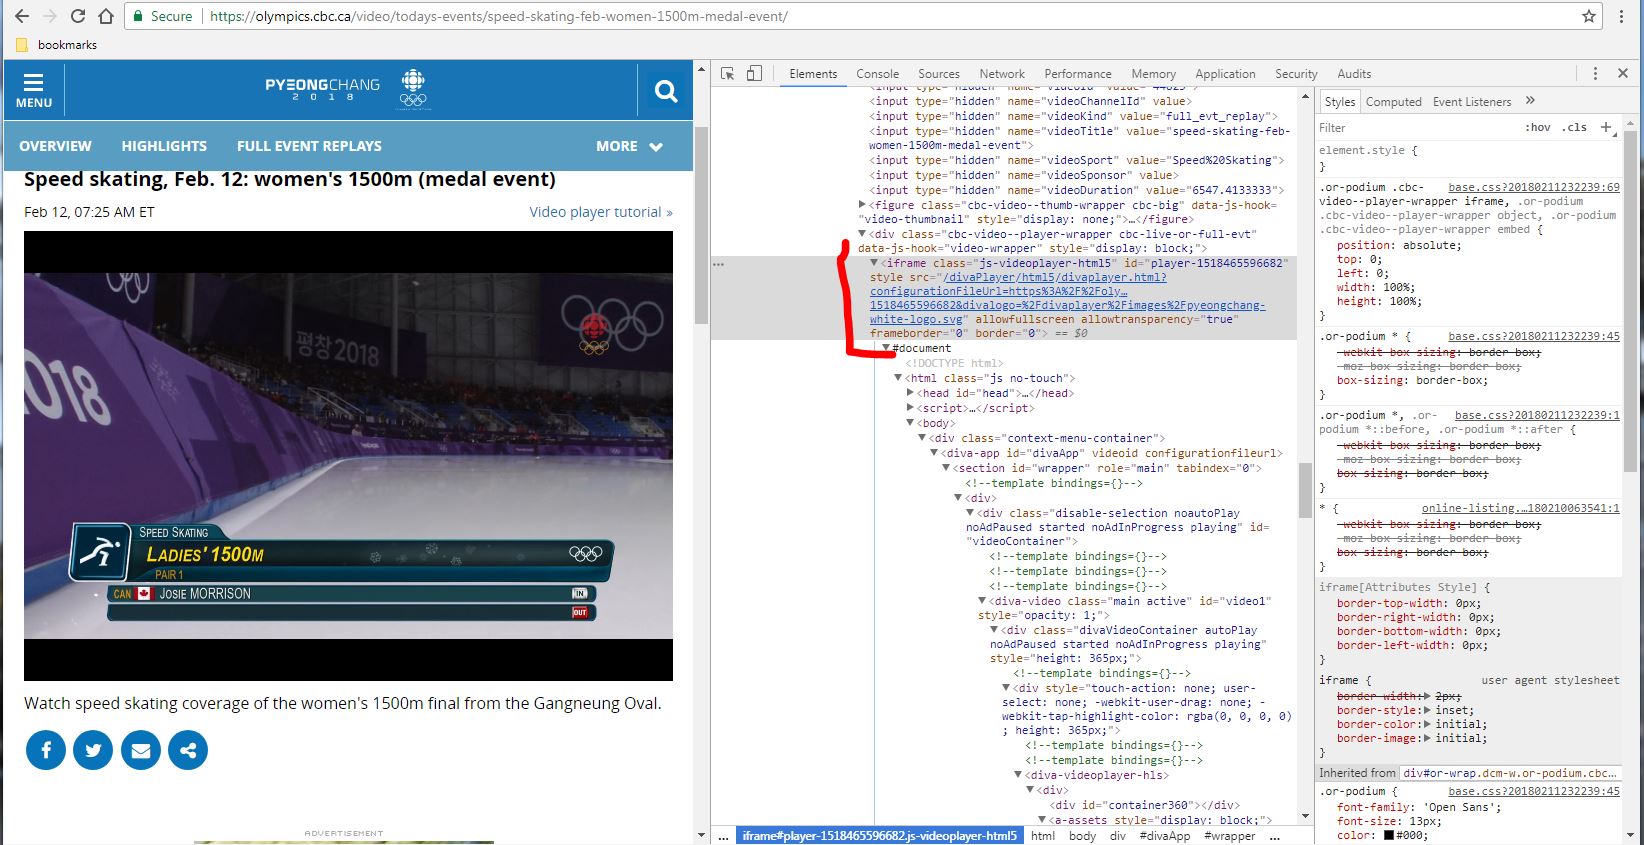Open the MORE dropdown in site navigation
Image resolution: width=1644 pixels, height=845 pixels.
pyautogui.click(x=630, y=146)
